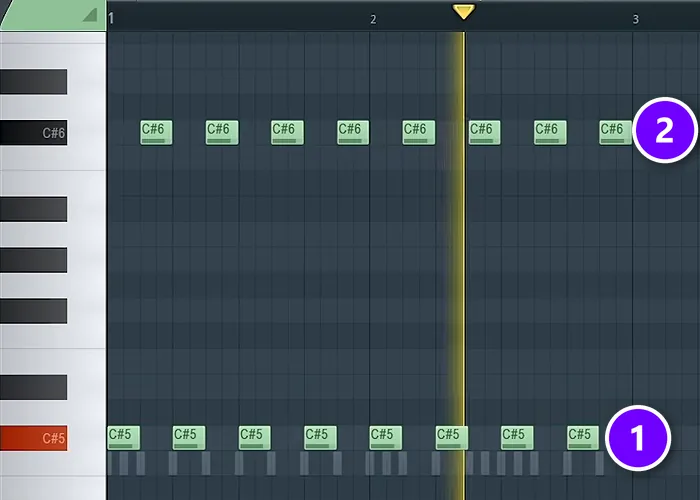
Task: Select the last C#5 note before bar 3
Action: point(583,438)
